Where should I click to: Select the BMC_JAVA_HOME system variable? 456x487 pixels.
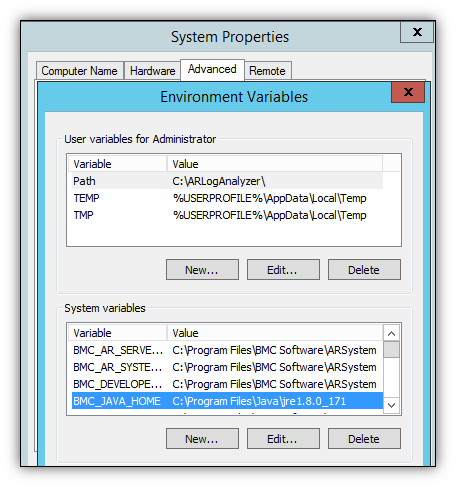tap(227, 401)
